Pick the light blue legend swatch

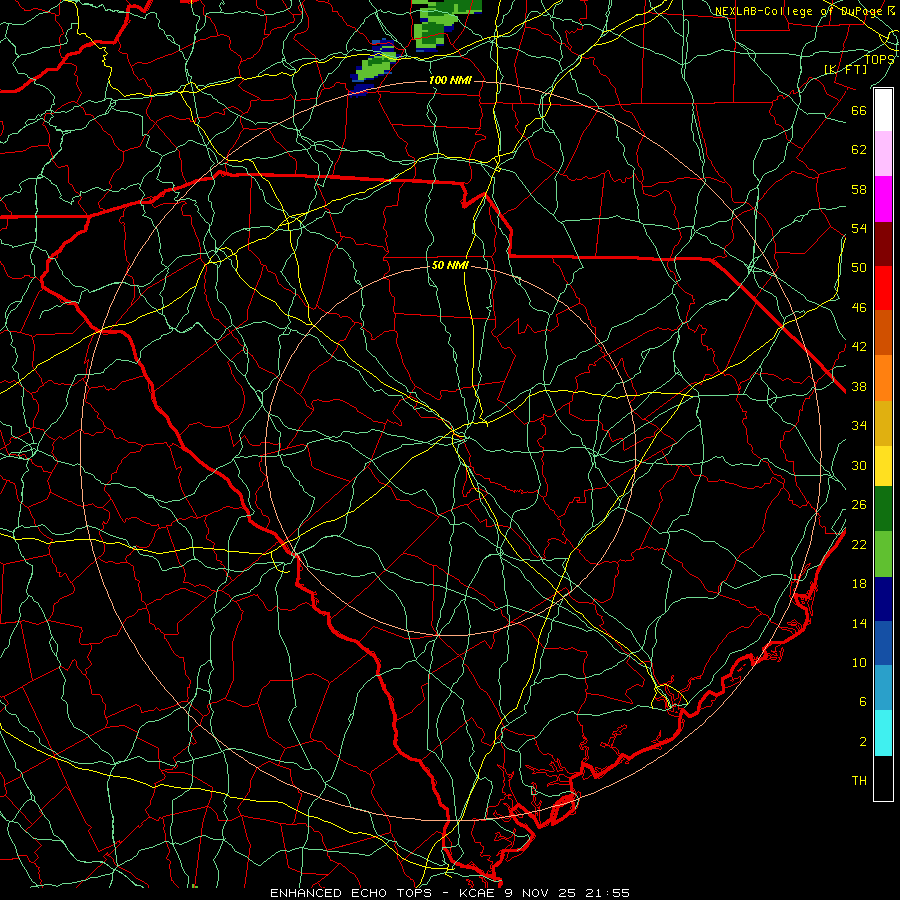click(883, 687)
